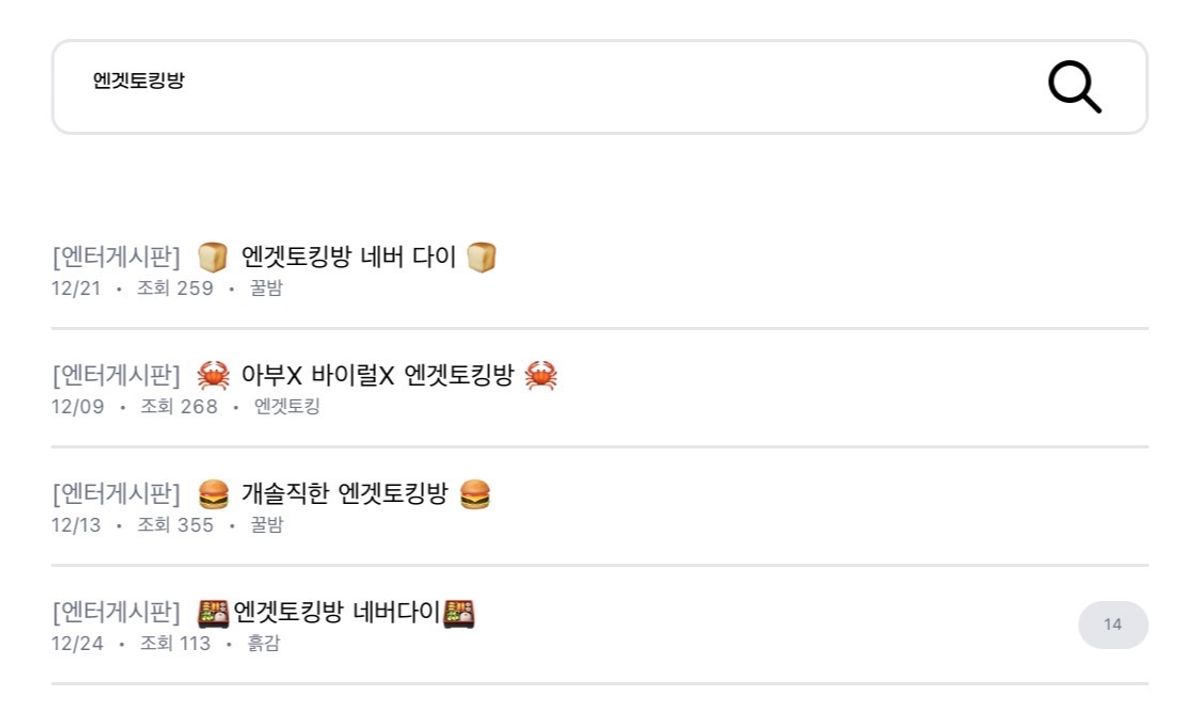
Task: Click author 꿀밤 under the 12/13 post
Action: (x=266, y=525)
